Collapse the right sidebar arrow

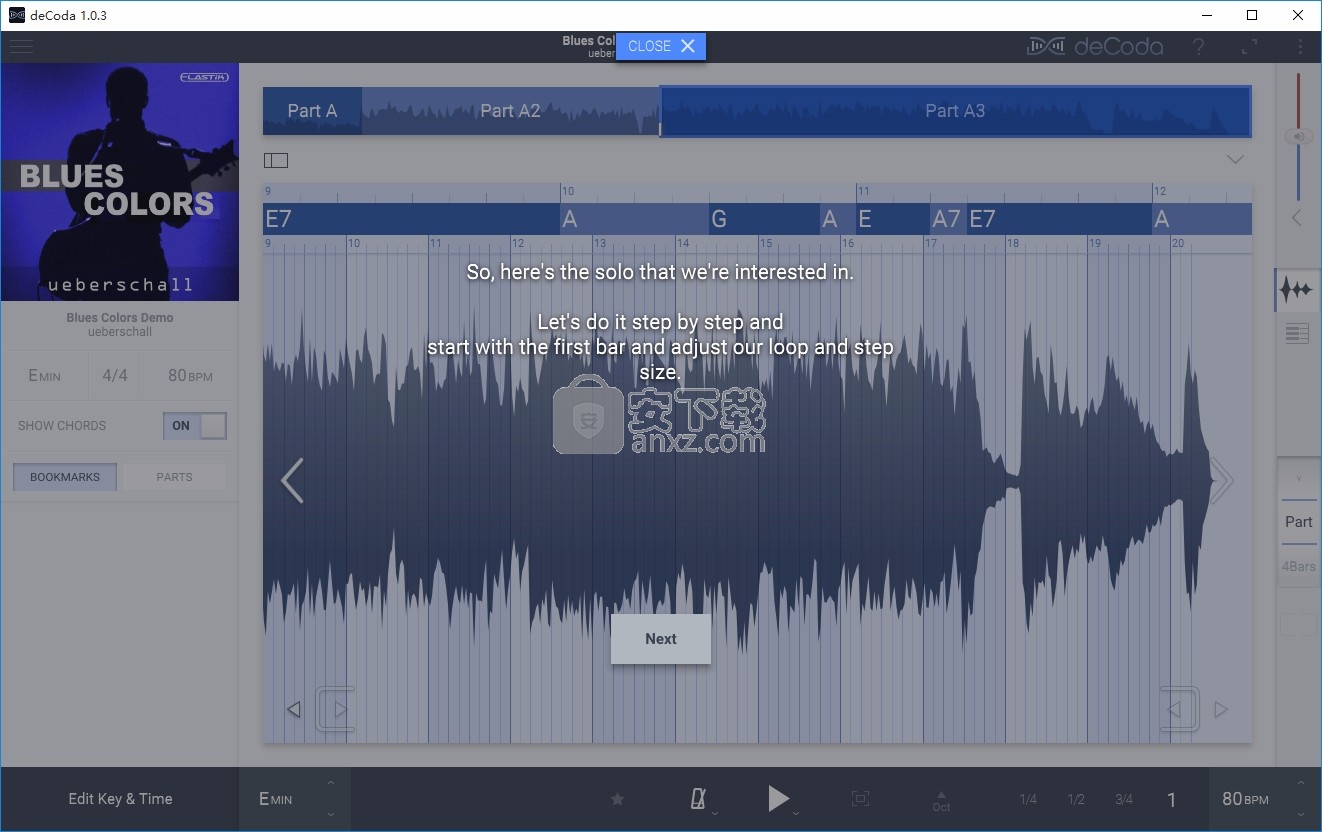tap(1298, 217)
